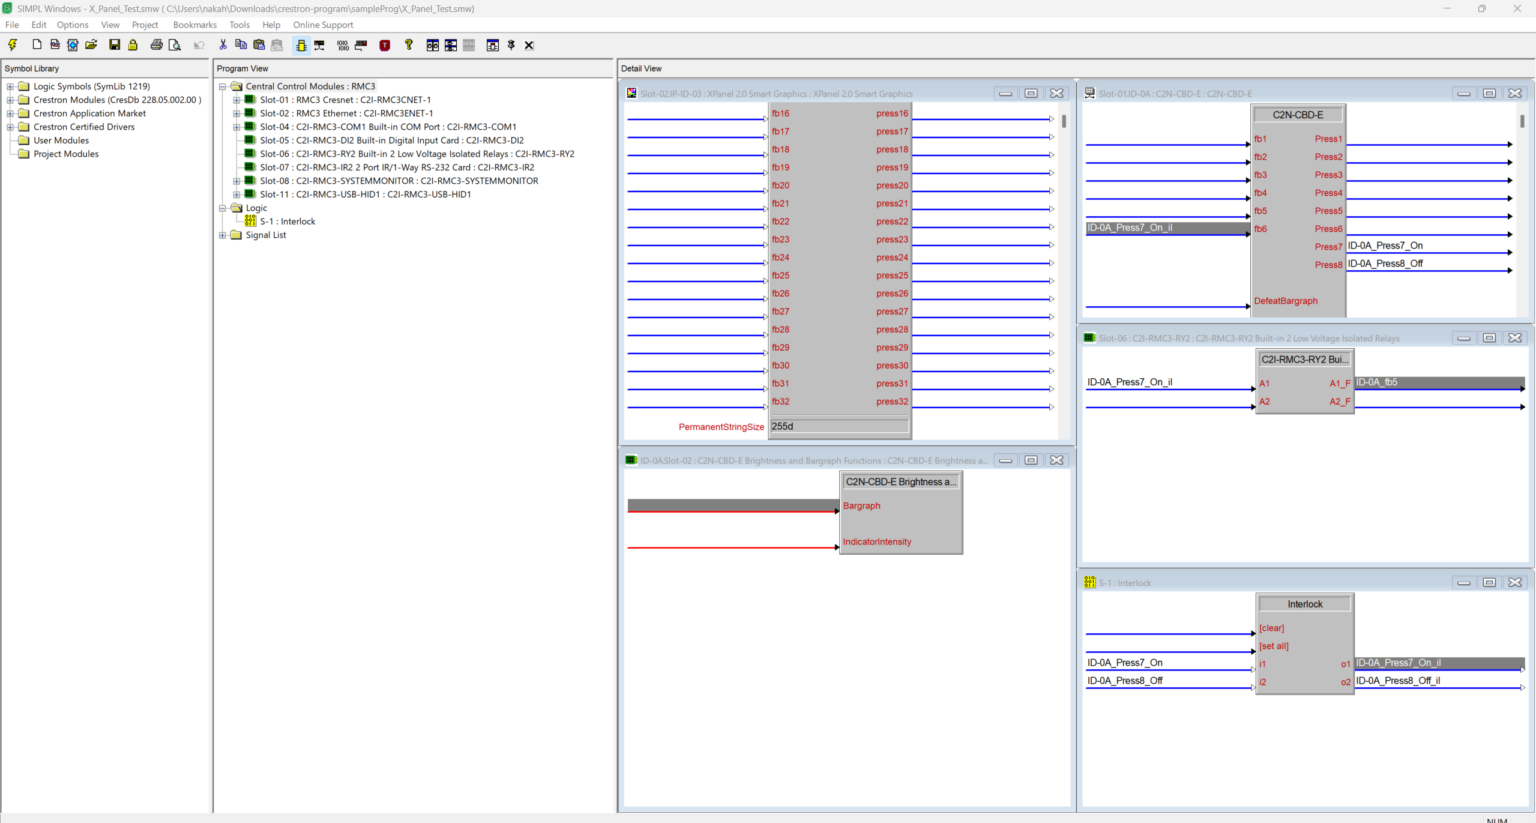
Task: Click the scrollbar of the XPanel Slot-02 window
Action: [x=1064, y=121]
